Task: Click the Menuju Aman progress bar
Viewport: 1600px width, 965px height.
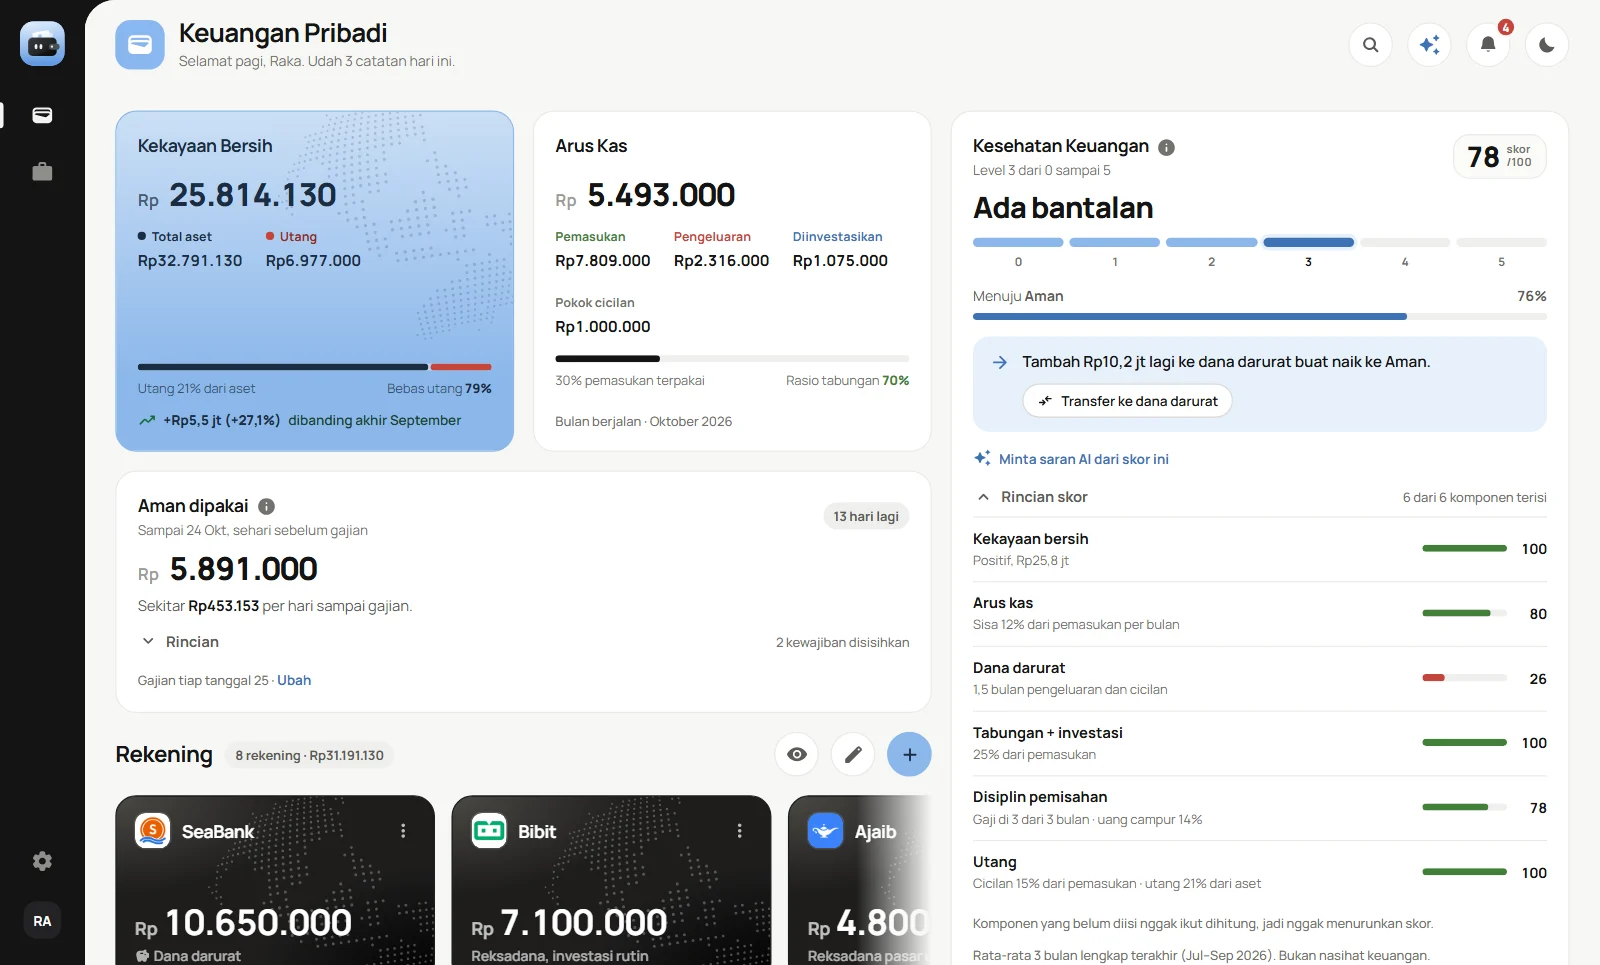Action: pyautogui.click(x=1260, y=316)
